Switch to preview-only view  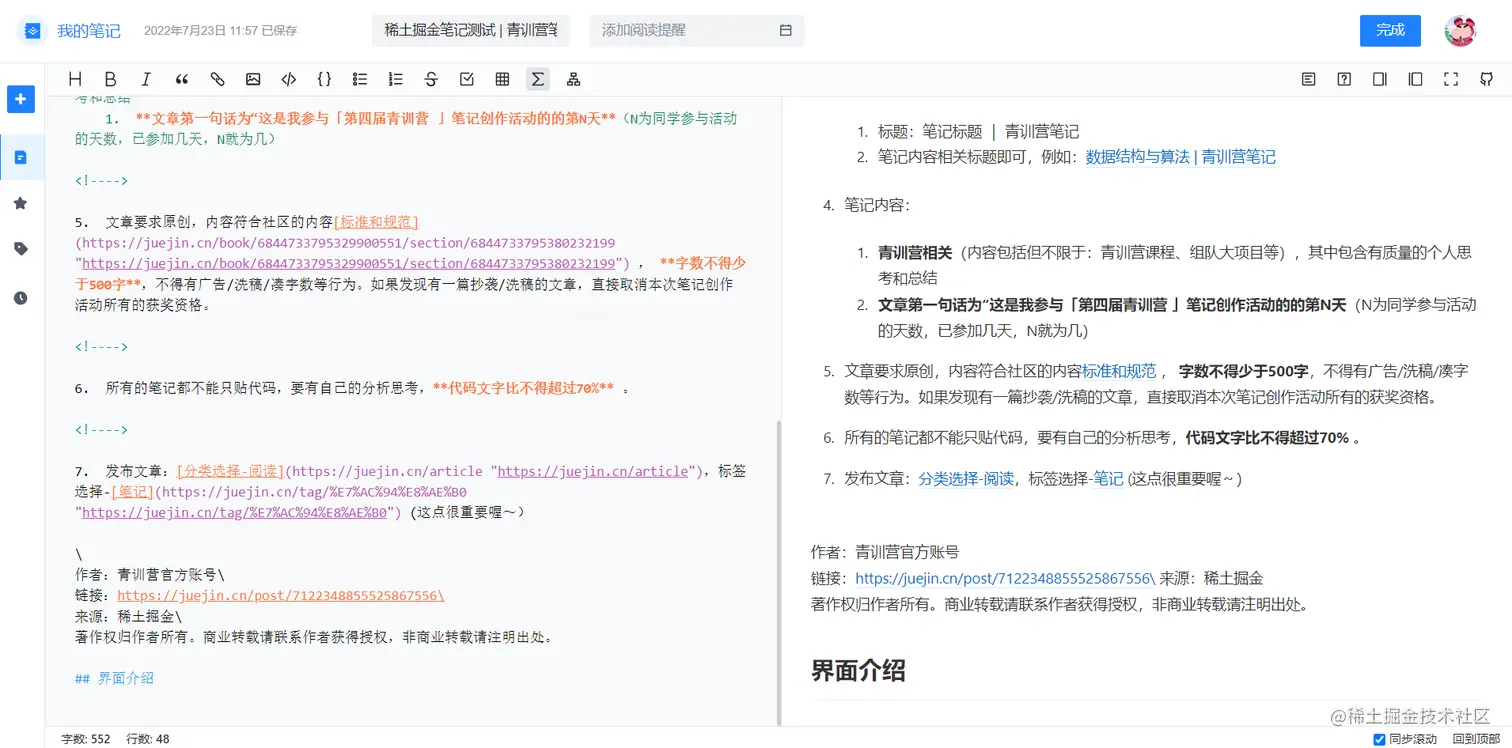tap(1415, 79)
